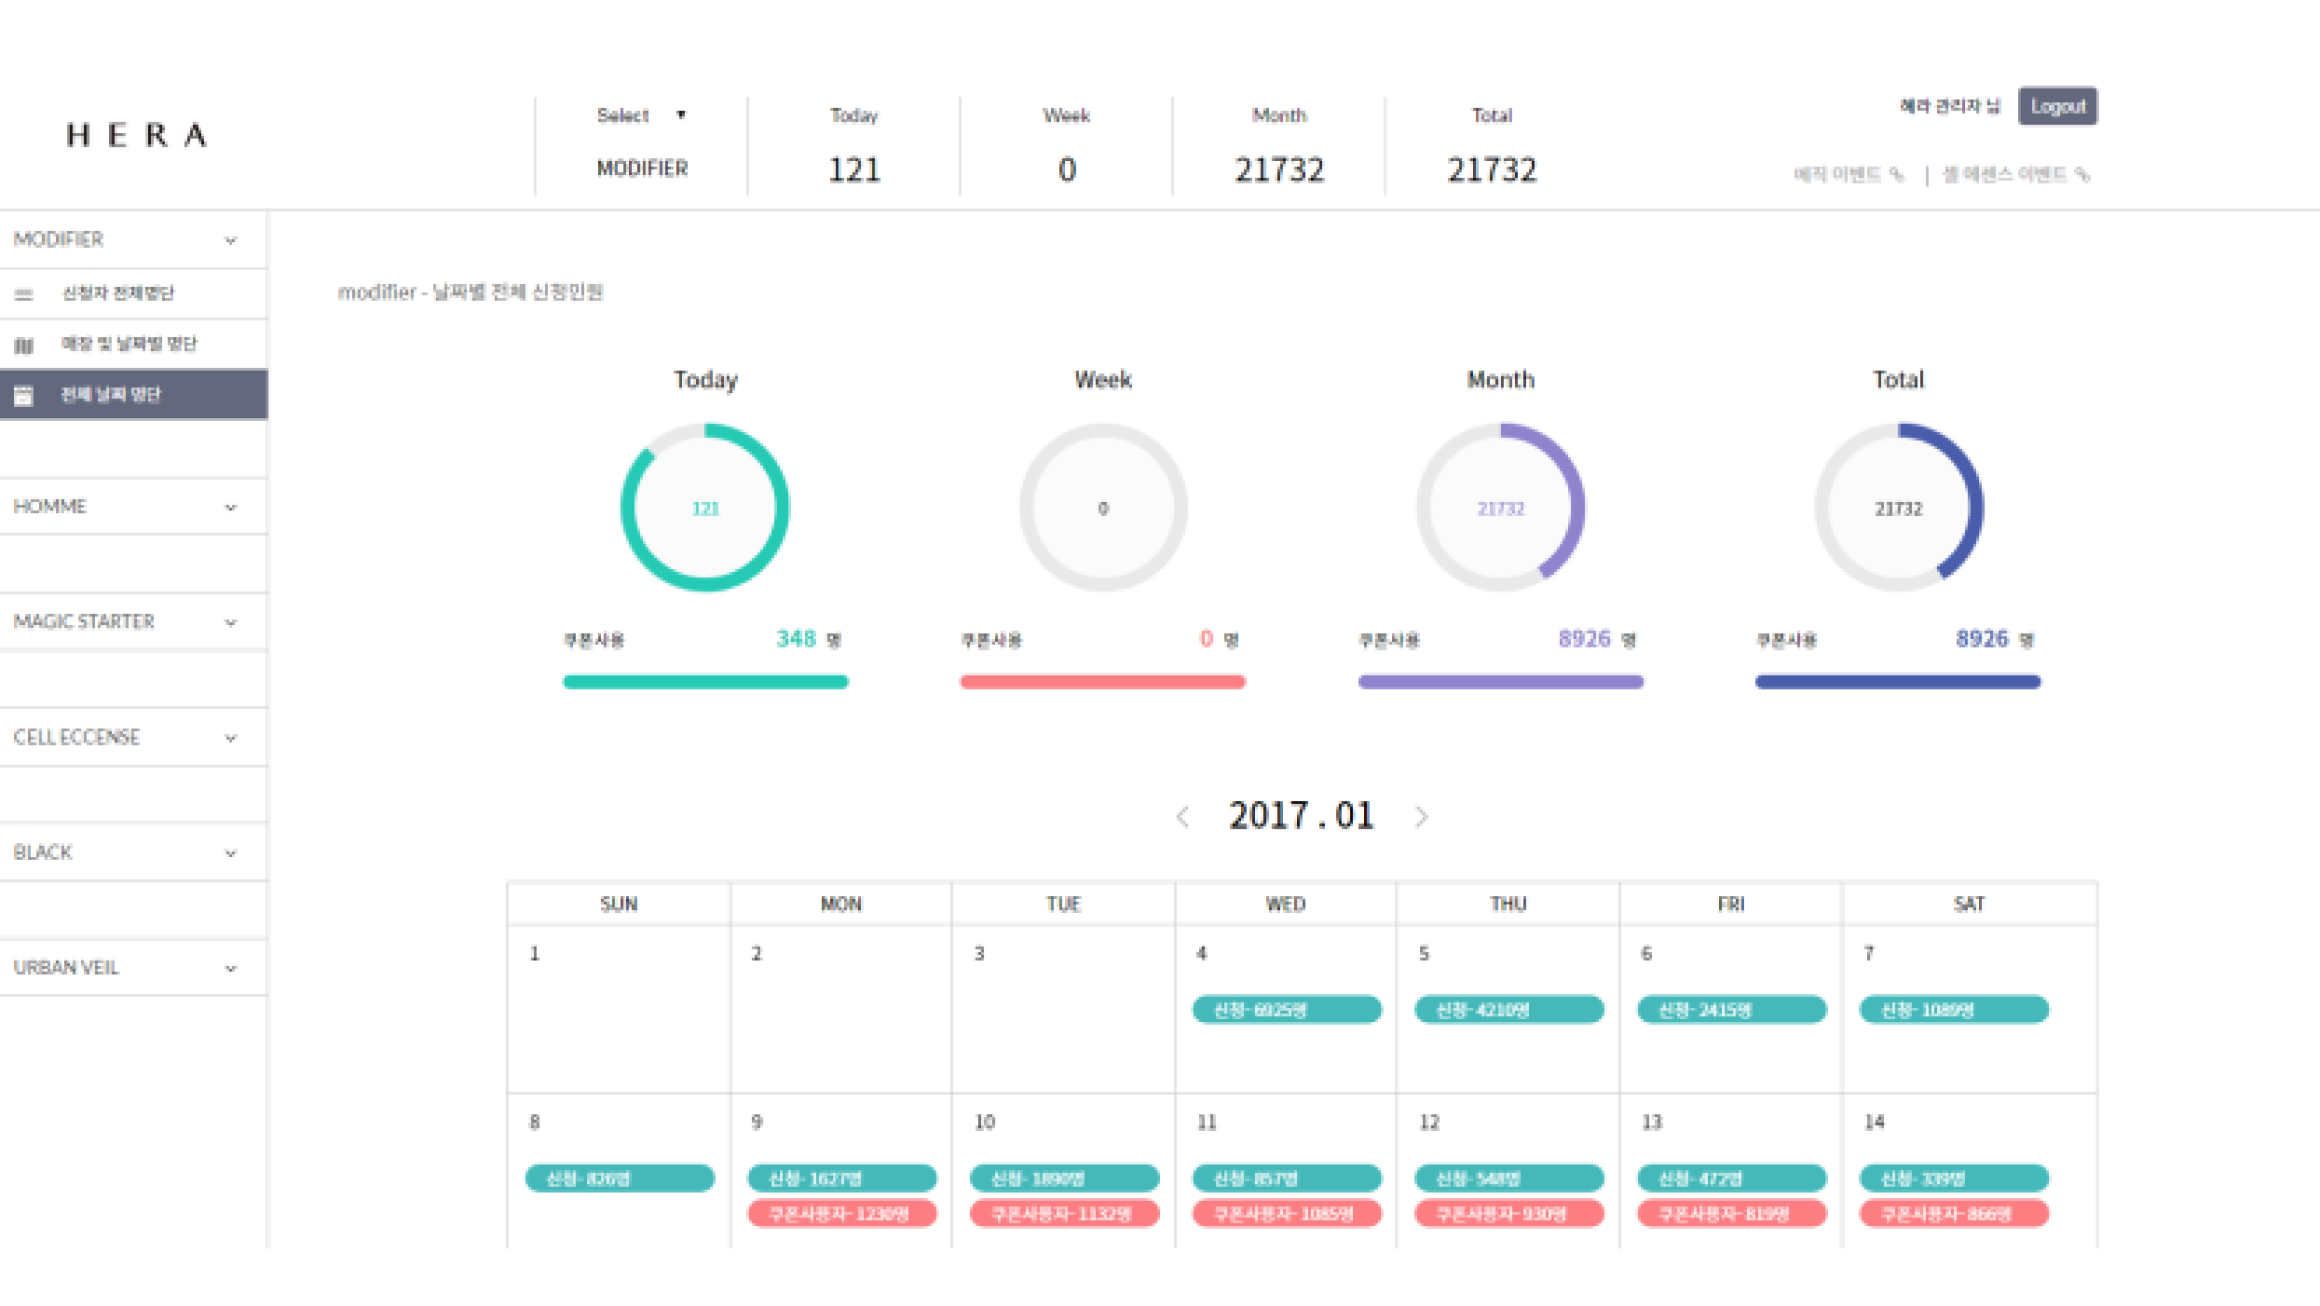Expand the HOMME sidebar section
This screenshot has height=1306, width=2320.
point(133,506)
